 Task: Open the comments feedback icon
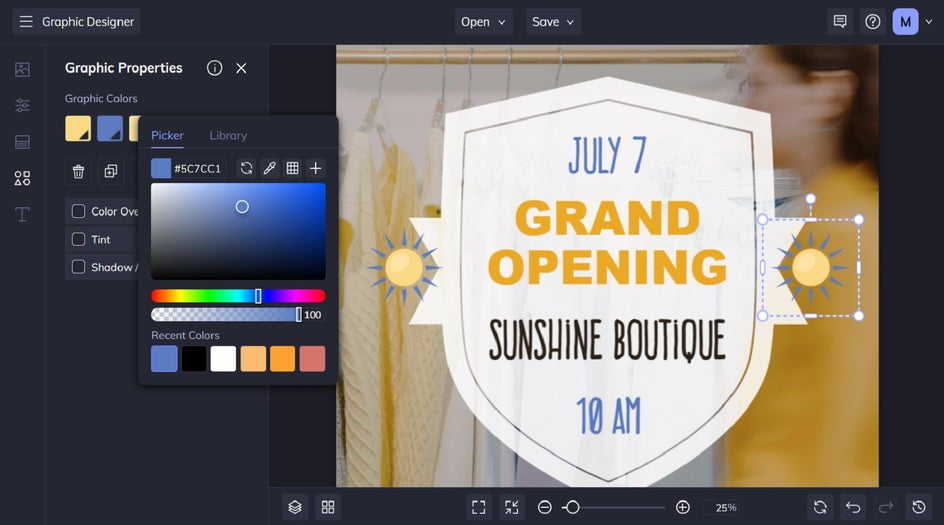coord(840,22)
